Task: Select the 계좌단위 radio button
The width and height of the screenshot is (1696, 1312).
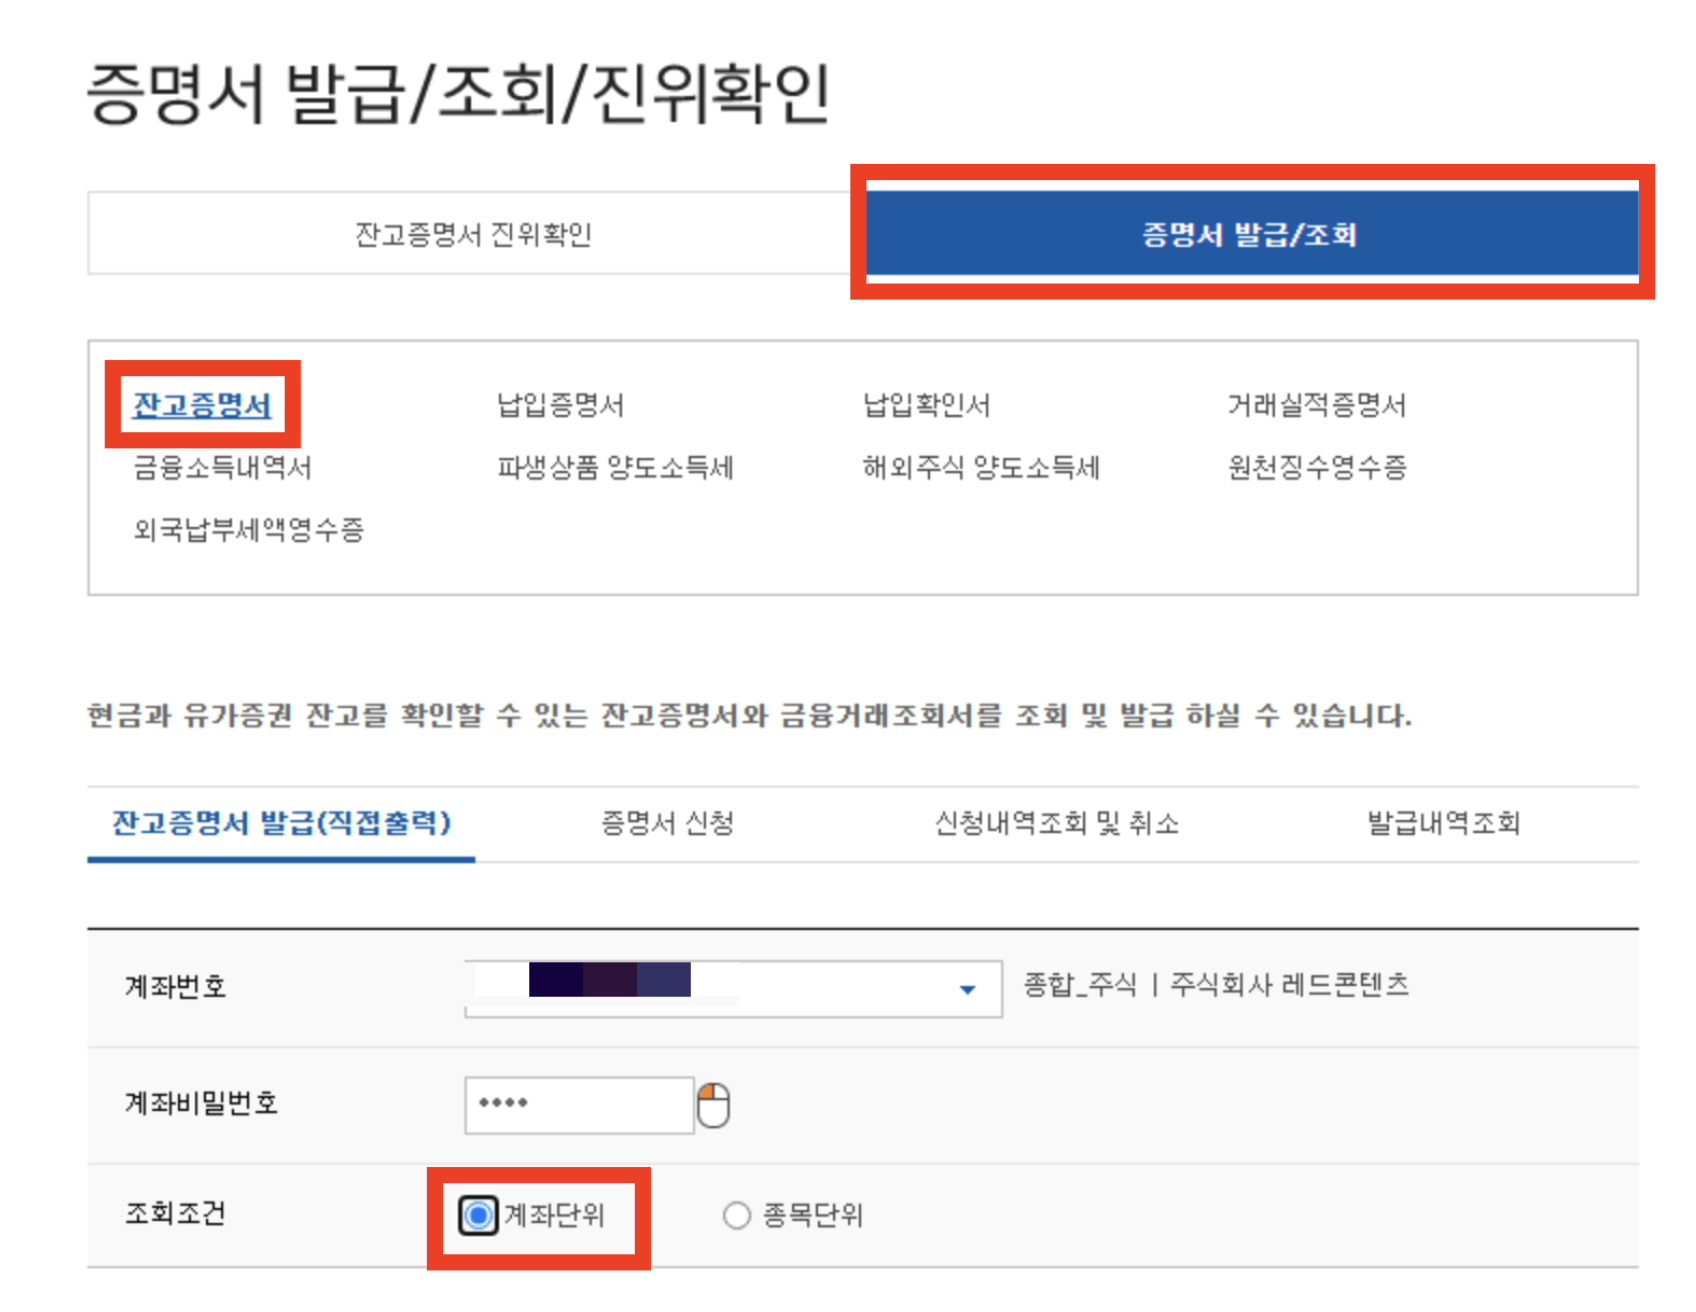Action: (478, 1215)
